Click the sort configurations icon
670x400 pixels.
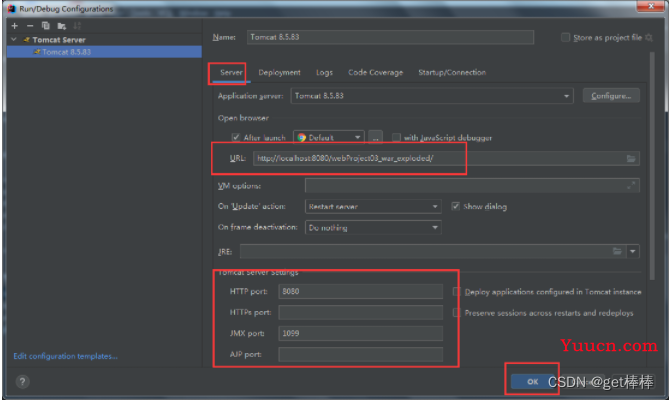[x=77, y=26]
